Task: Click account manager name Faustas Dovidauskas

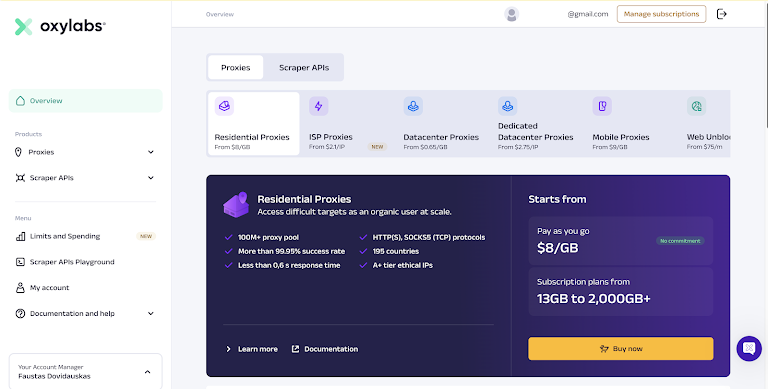Action: [54, 376]
